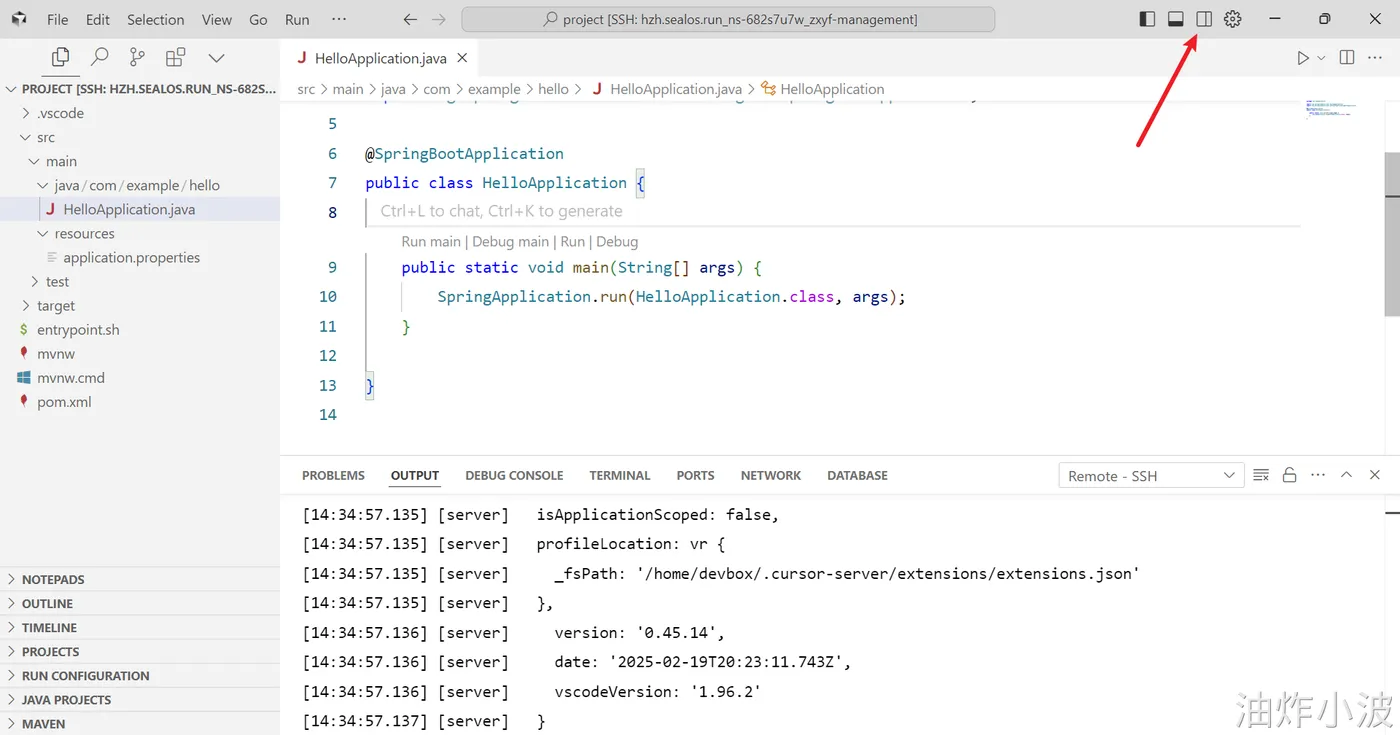The image size is (1400, 735).
Task: Expand the RUN CONFIGURATION section
Action: [x=140, y=675]
